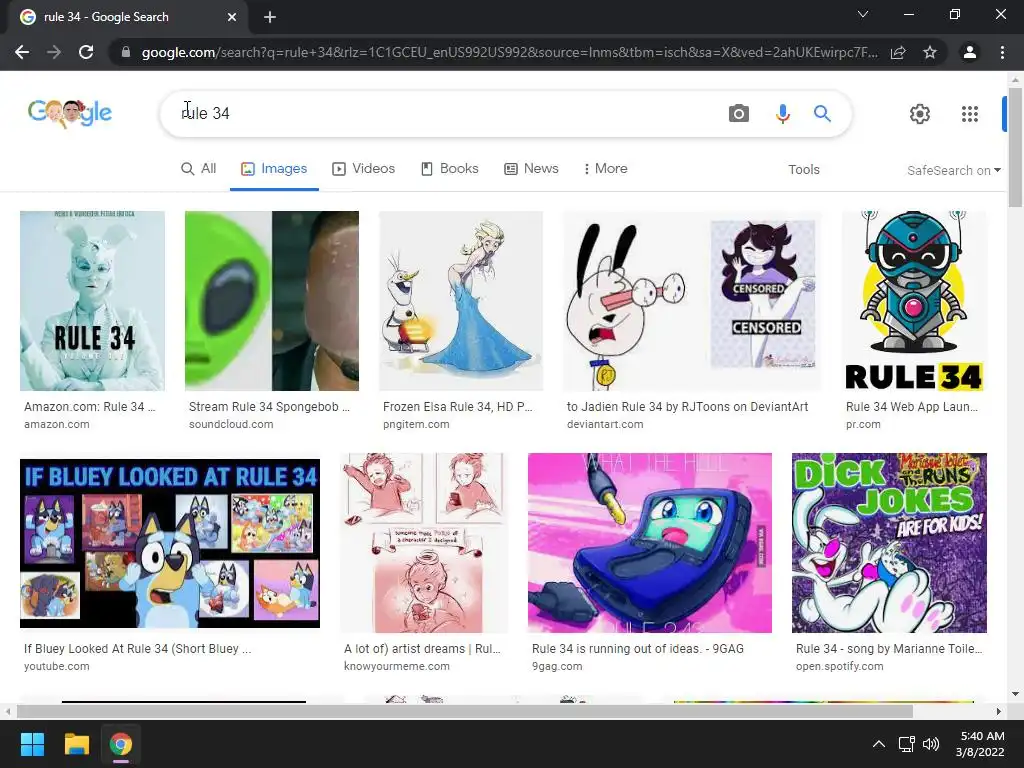Open the Bluey Looked At Rule 34 thumbnail

[x=170, y=543]
